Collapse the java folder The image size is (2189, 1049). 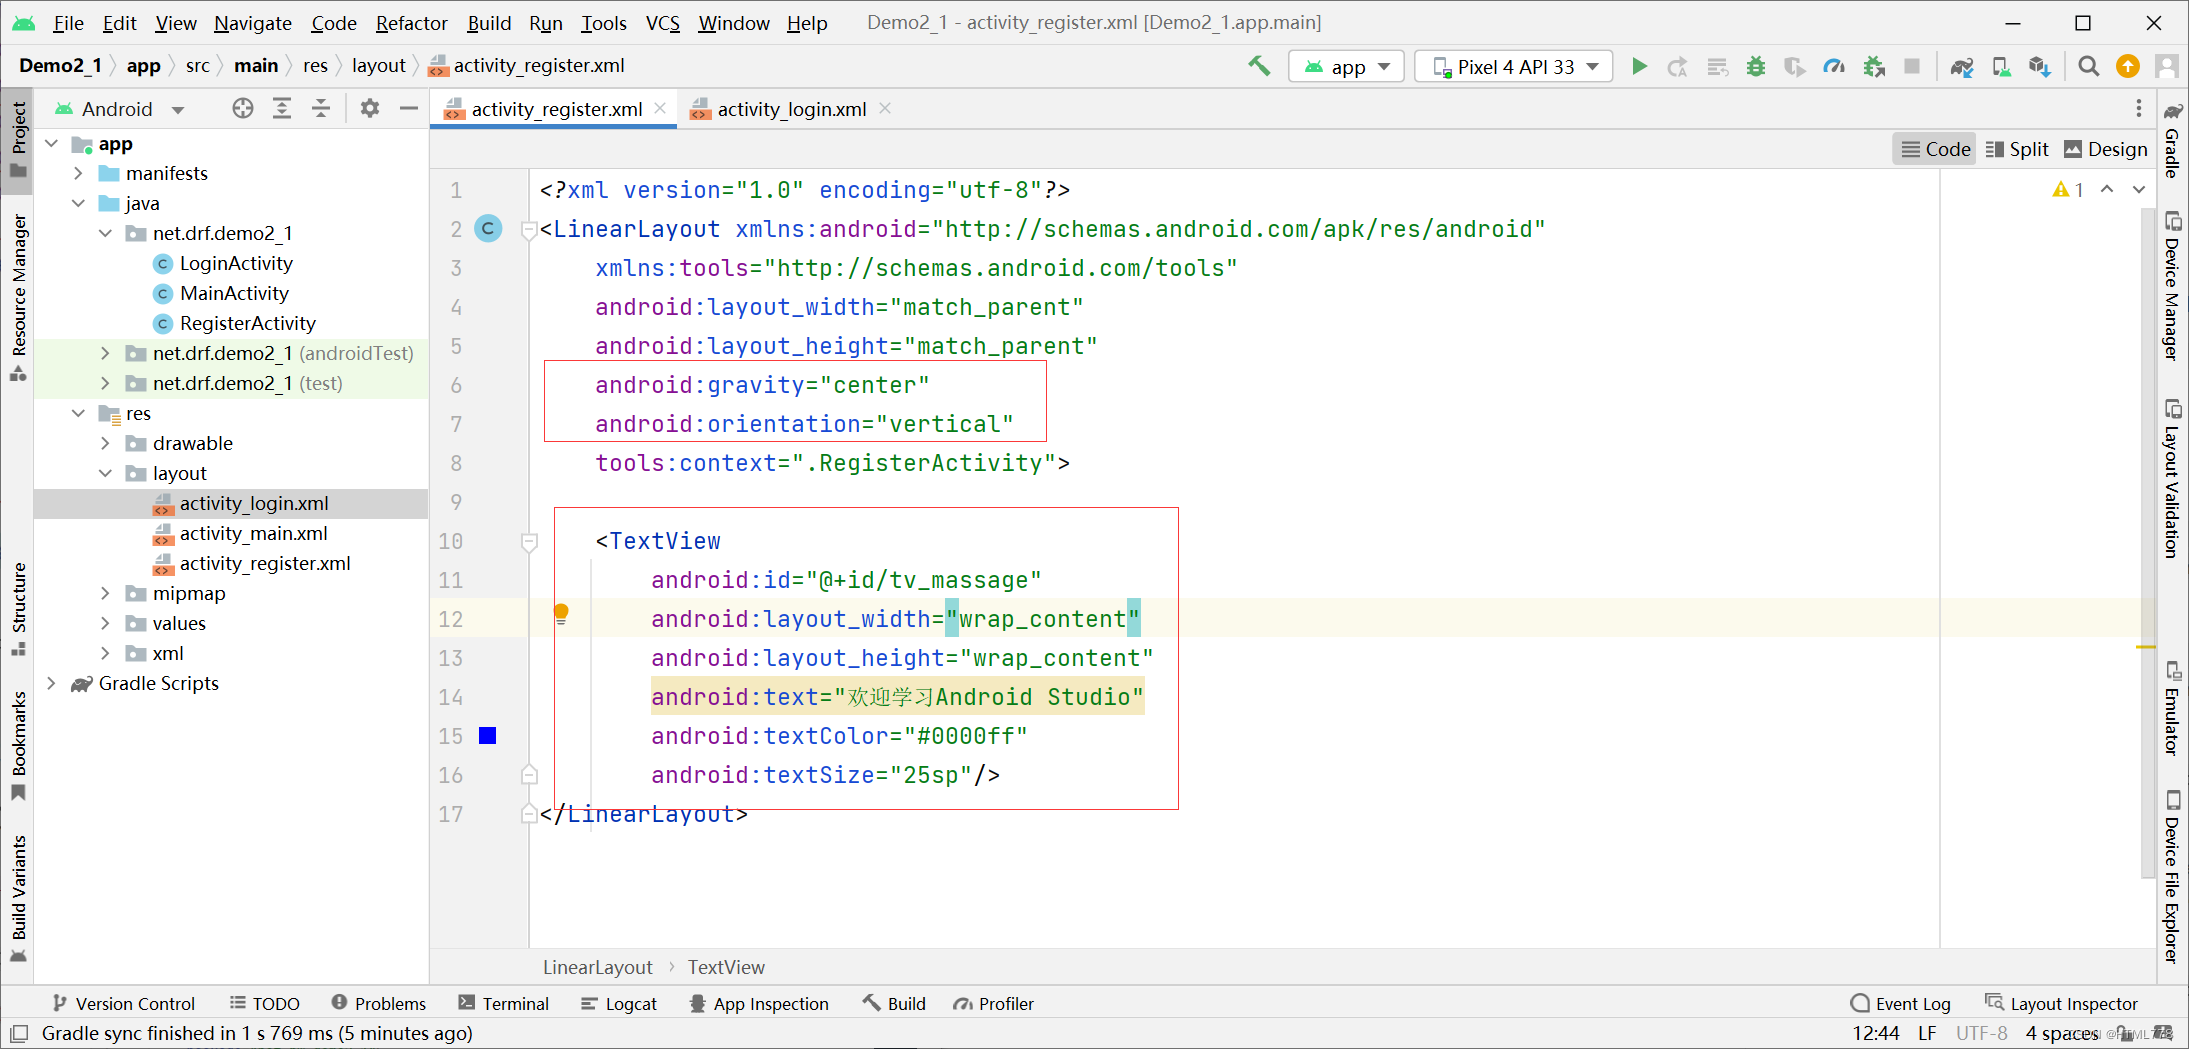point(78,203)
